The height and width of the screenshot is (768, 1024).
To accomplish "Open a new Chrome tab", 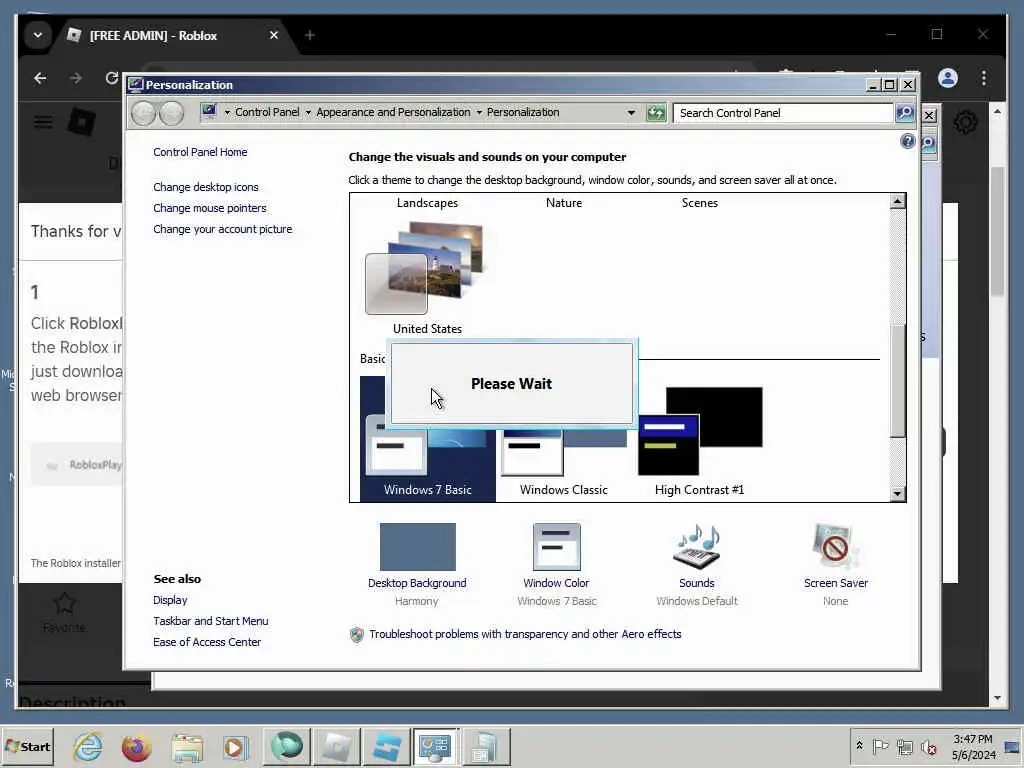I will [310, 35].
